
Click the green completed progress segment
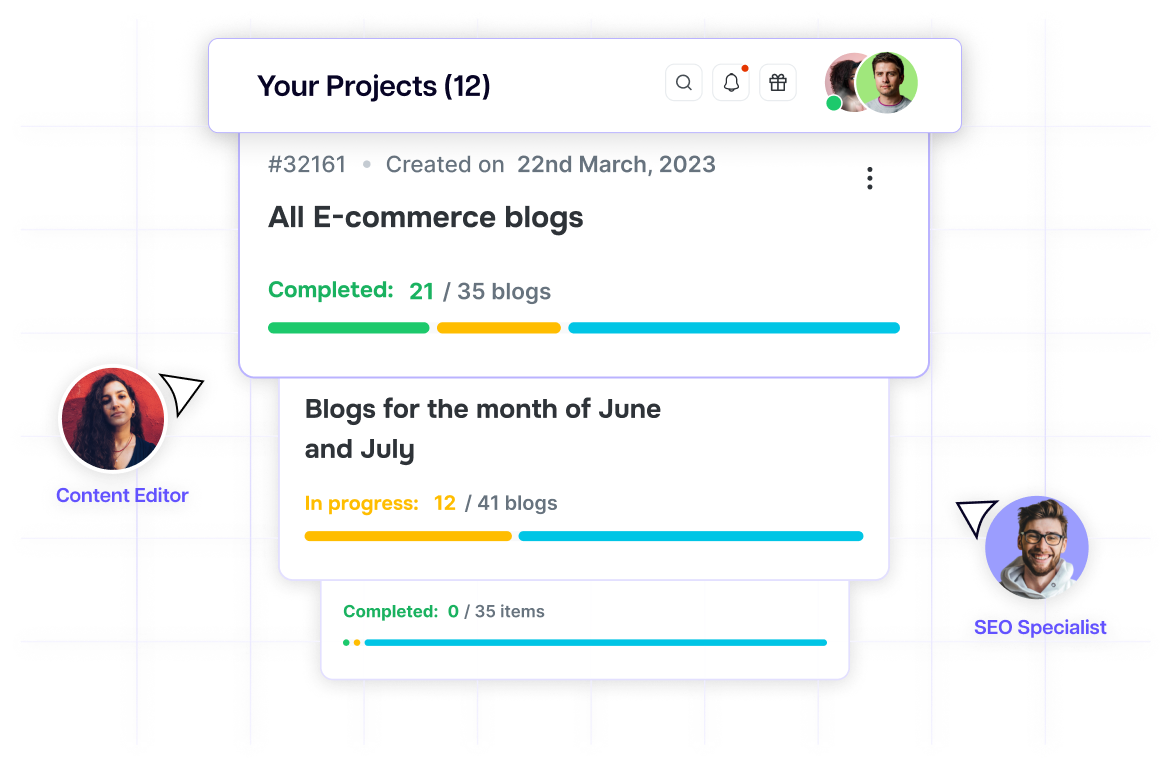(x=348, y=328)
